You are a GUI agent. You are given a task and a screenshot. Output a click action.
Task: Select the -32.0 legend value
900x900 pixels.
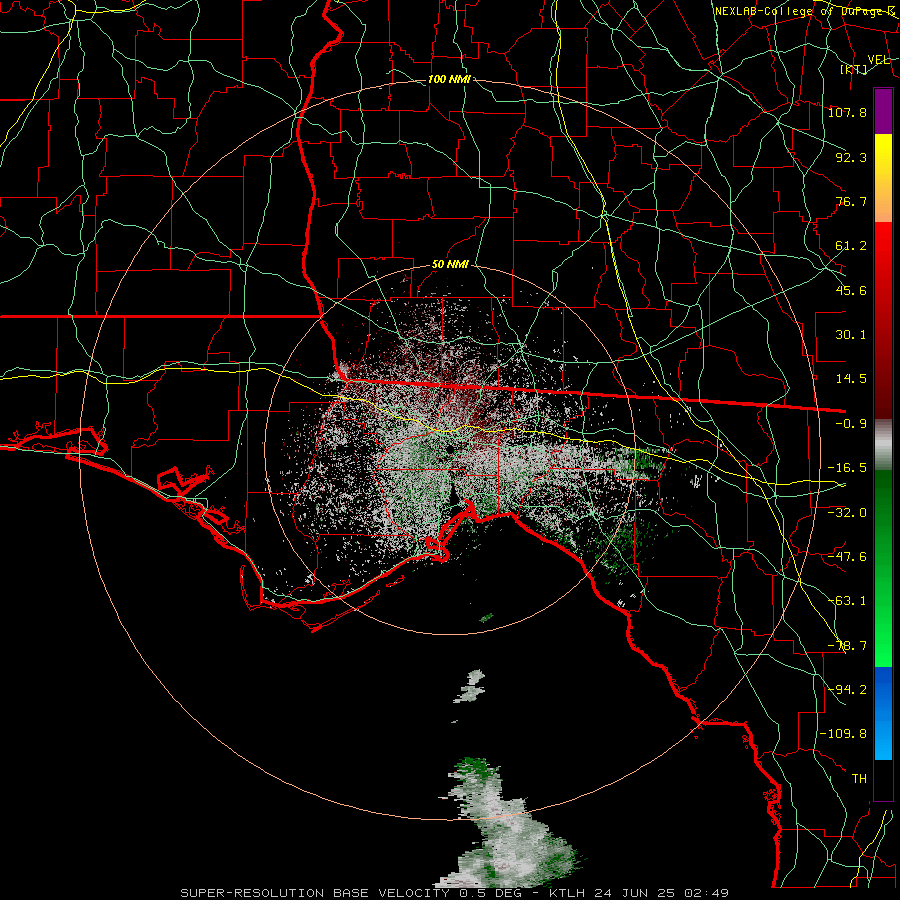tap(847, 512)
